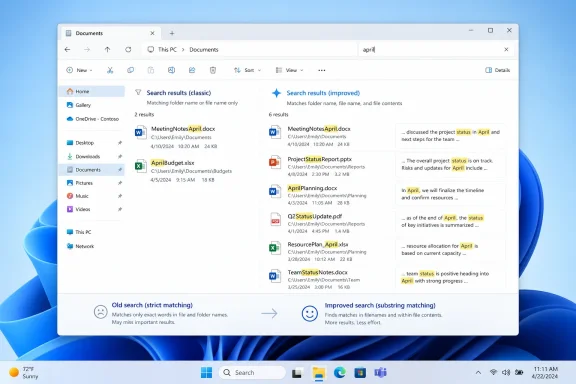
Task: Select Home in the sidebar
Action: (92, 91)
